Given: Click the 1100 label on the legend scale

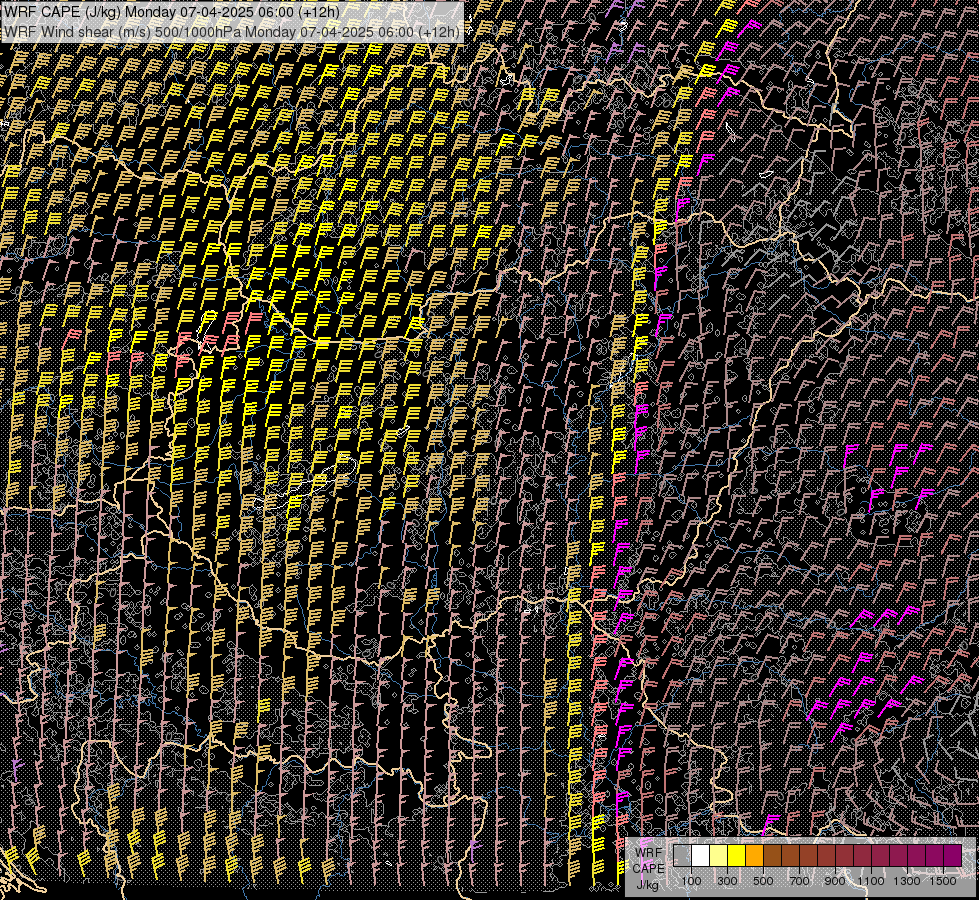Looking at the screenshot, I should click(870, 881).
